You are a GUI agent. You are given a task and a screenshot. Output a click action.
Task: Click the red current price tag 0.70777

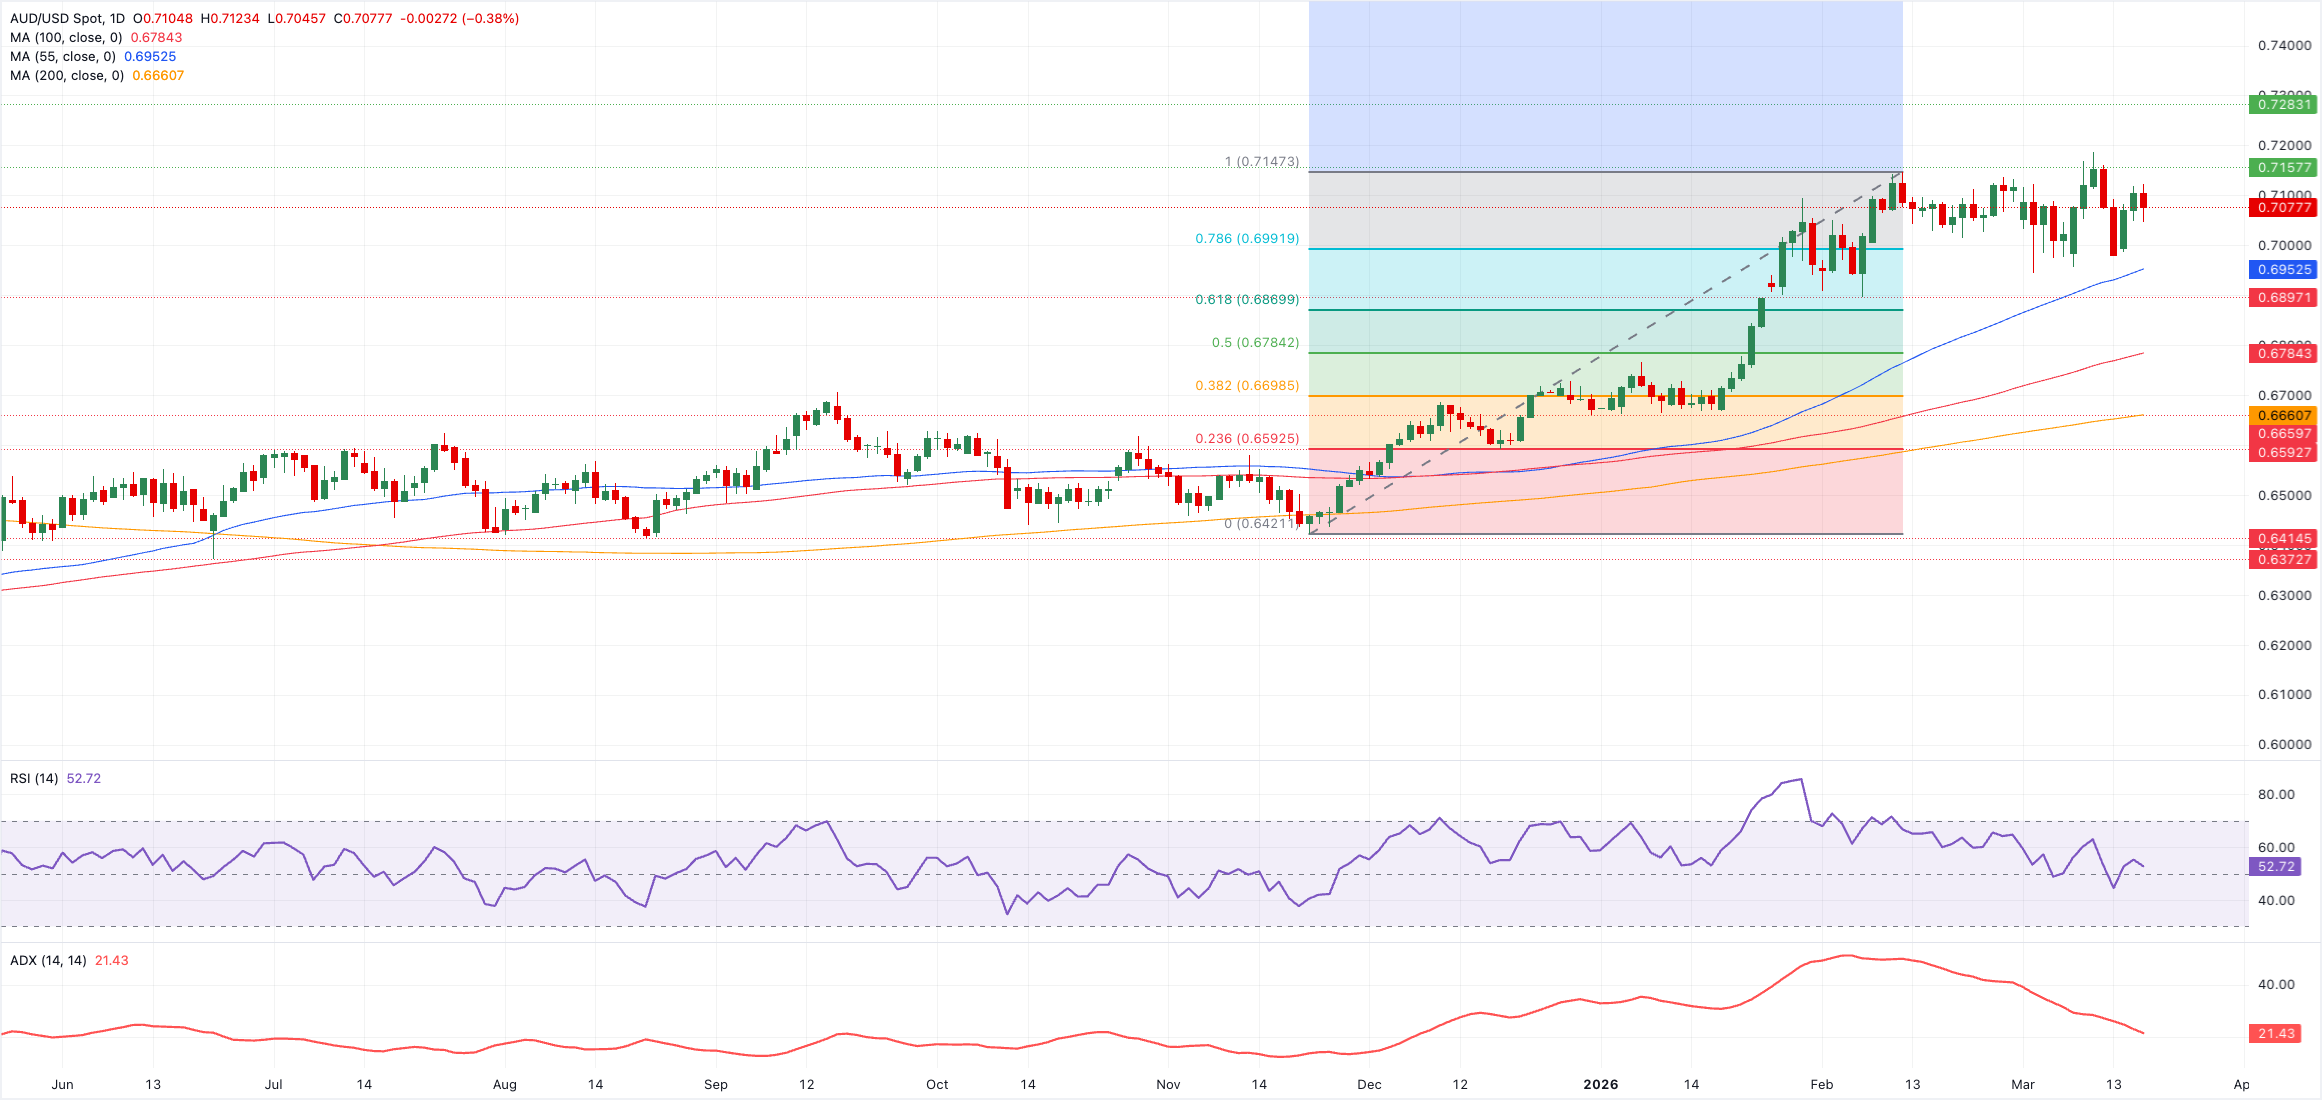[2283, 208]
